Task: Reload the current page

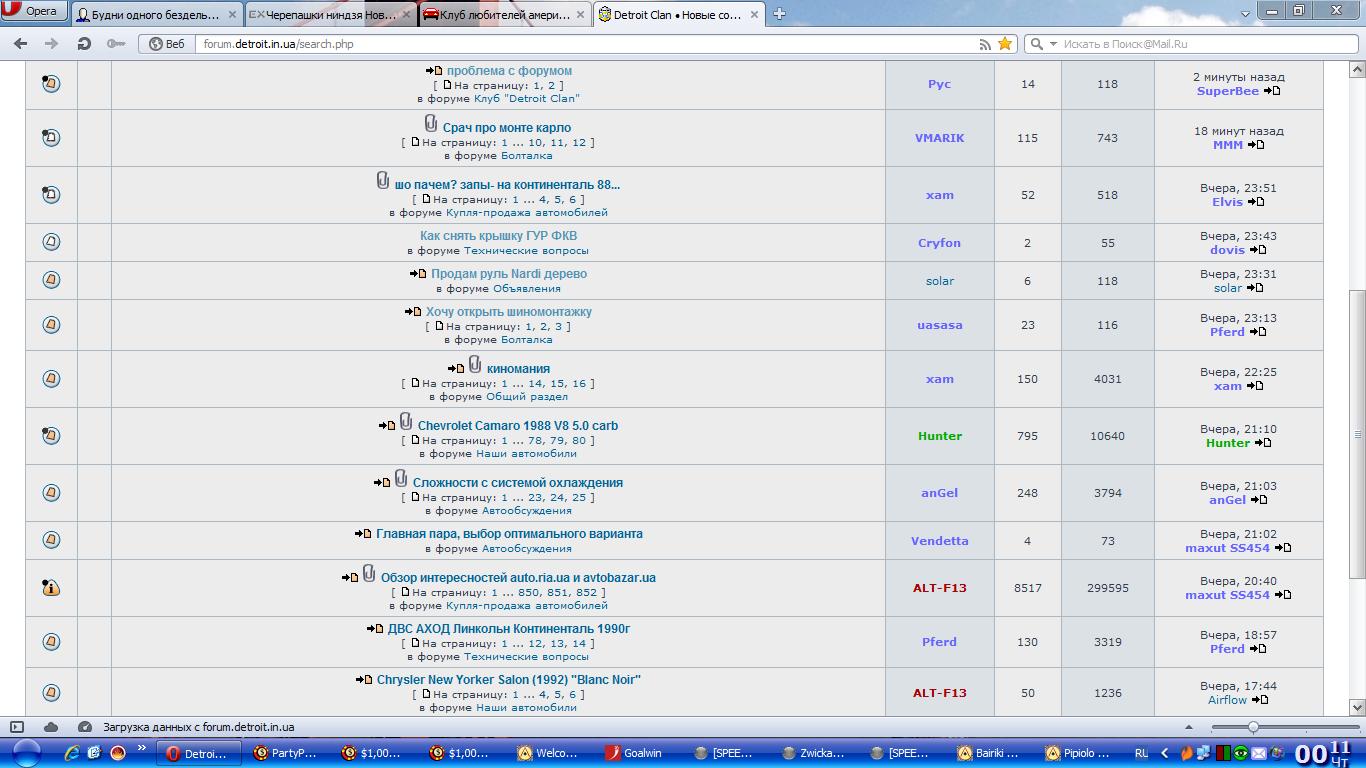Action: pyautogui.click(x=84, y=44)
